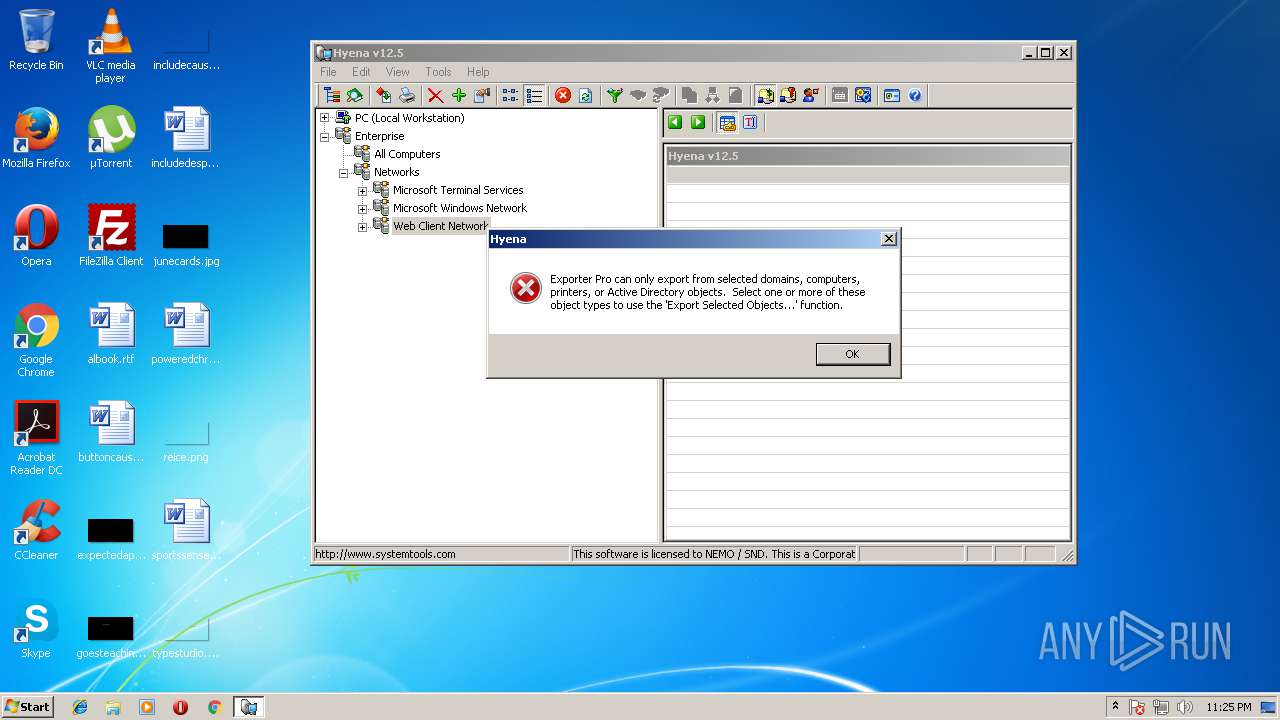Click the print toolbar icon
Image resolution: width=1280 pixels, height=720 pixels.
tap(407, 96)
